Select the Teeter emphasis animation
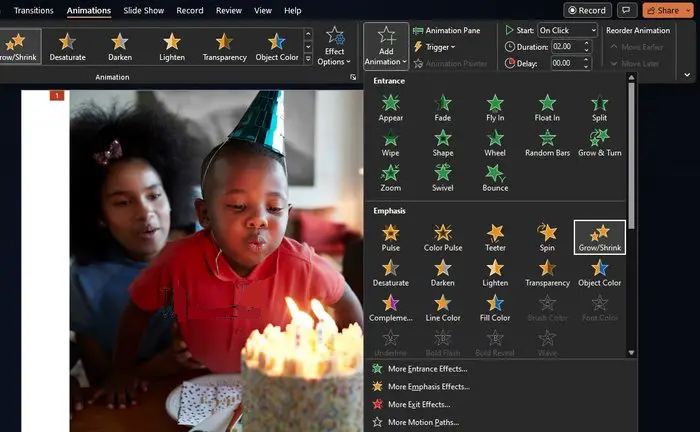Image resolution: width=700 pixels, height=432 pixels. (495, 238)
